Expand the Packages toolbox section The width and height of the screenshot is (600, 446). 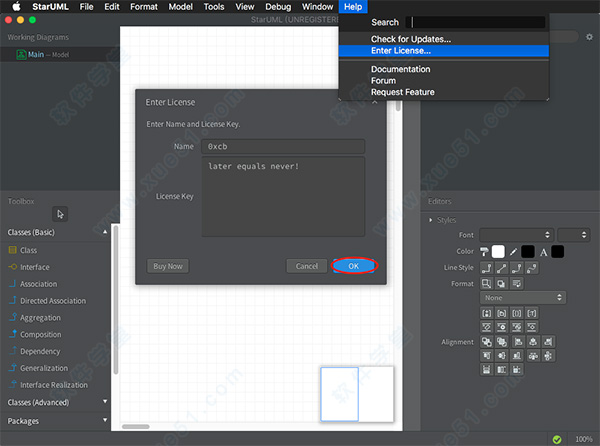105,421
